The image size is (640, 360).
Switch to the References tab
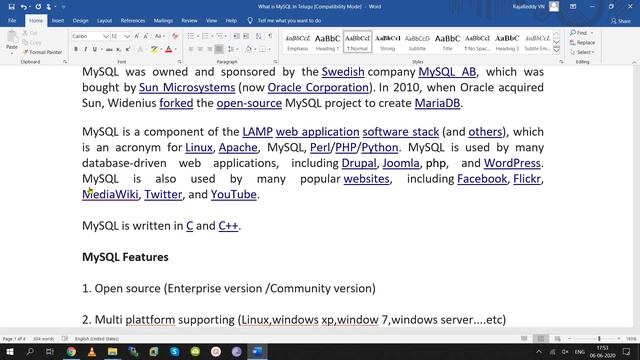point(133,20)
